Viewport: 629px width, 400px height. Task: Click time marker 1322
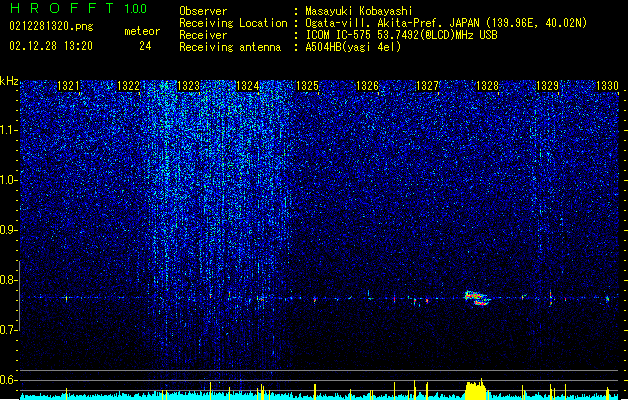click(128, 86)
